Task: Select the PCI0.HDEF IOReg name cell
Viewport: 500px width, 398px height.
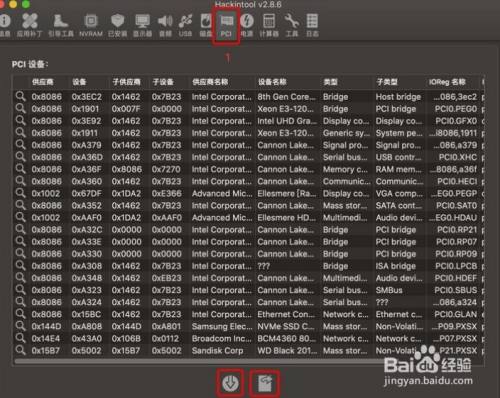Action: (456, 278)
